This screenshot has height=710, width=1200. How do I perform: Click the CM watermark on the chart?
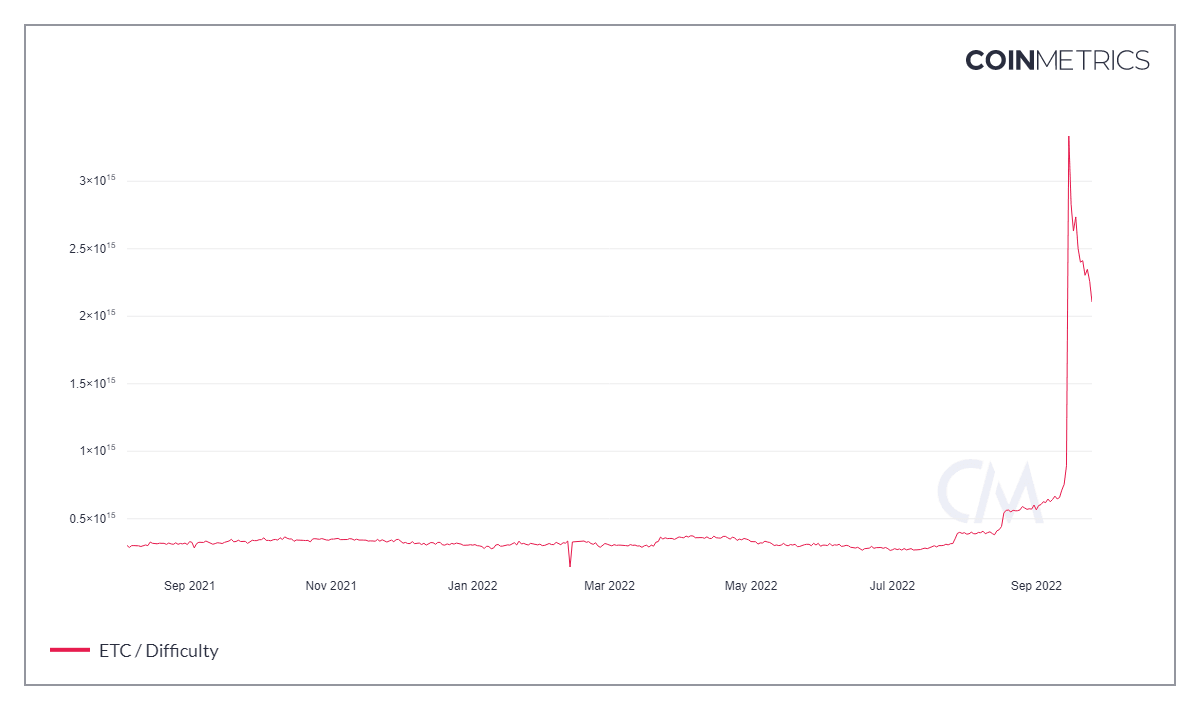tap(986, 491)
